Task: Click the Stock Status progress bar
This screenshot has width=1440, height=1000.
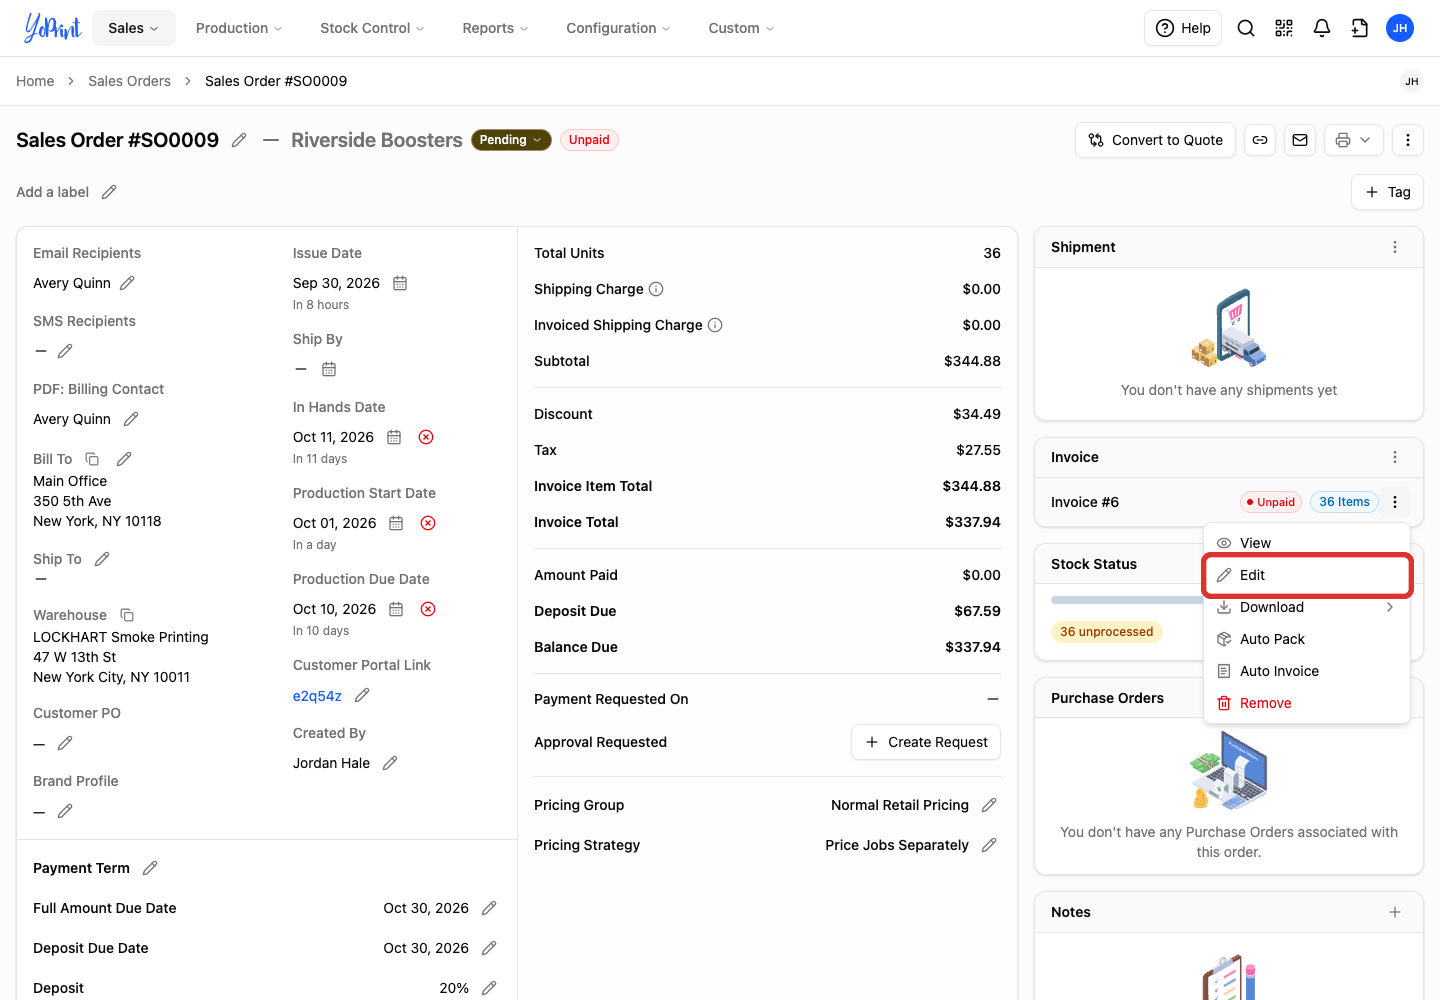Action: tap(1126, 600)
